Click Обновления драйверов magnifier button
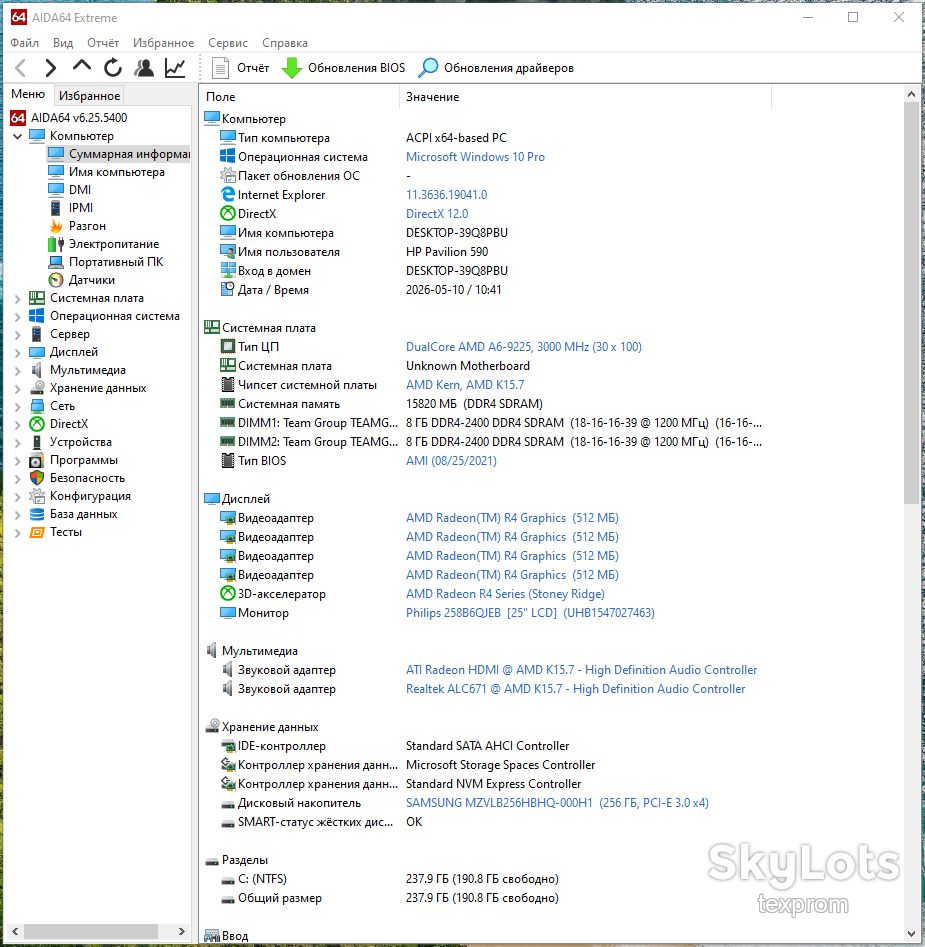This screenshot has width=925, height=947. coord(496,68)
